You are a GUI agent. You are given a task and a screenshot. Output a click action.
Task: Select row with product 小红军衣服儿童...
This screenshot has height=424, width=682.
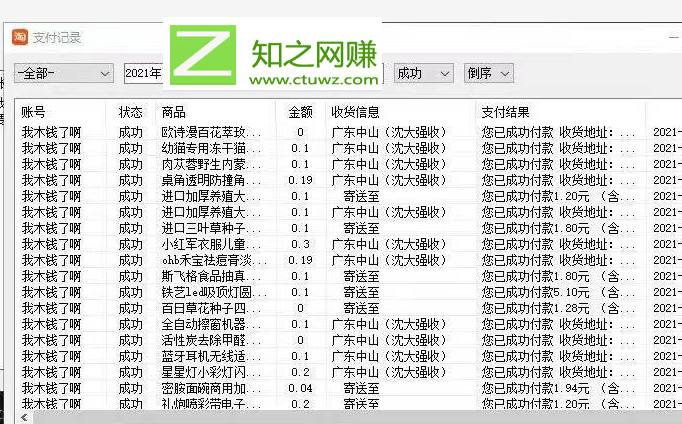(348, 244)
